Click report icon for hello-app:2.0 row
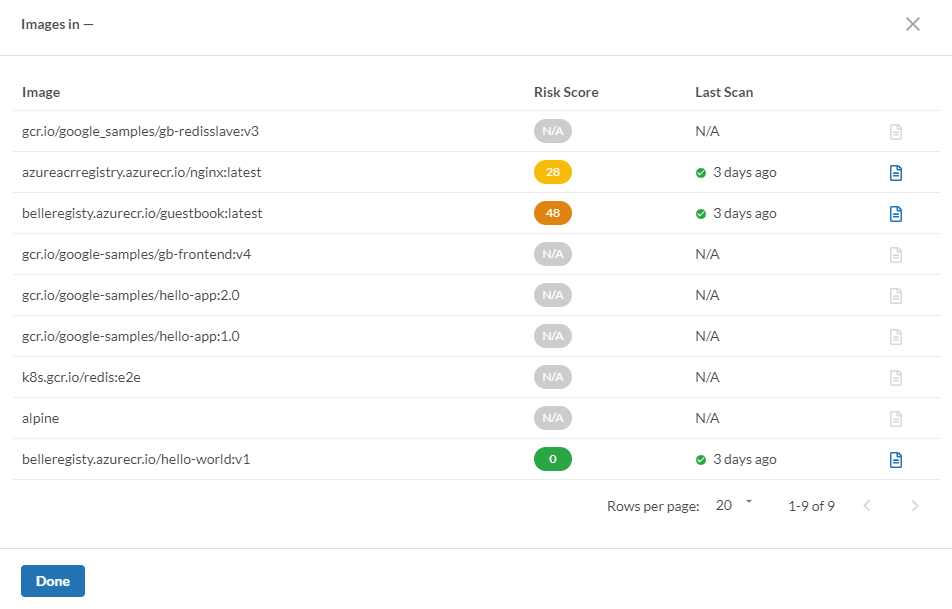This screenshot has height=609, width=952. tap(896, 296)
